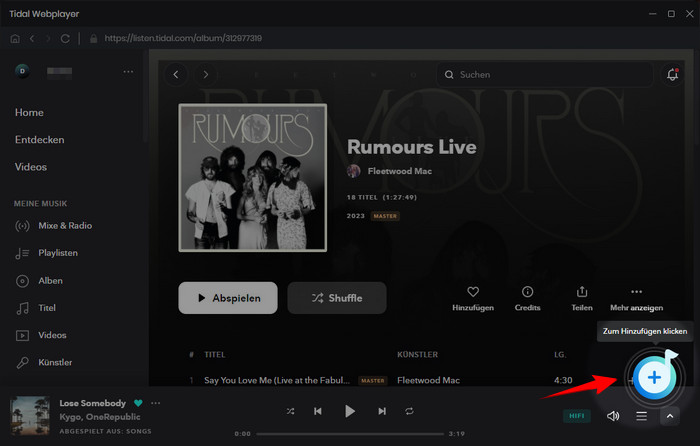Open Playlisten in Meine Musik

click(x=47, y=253)
